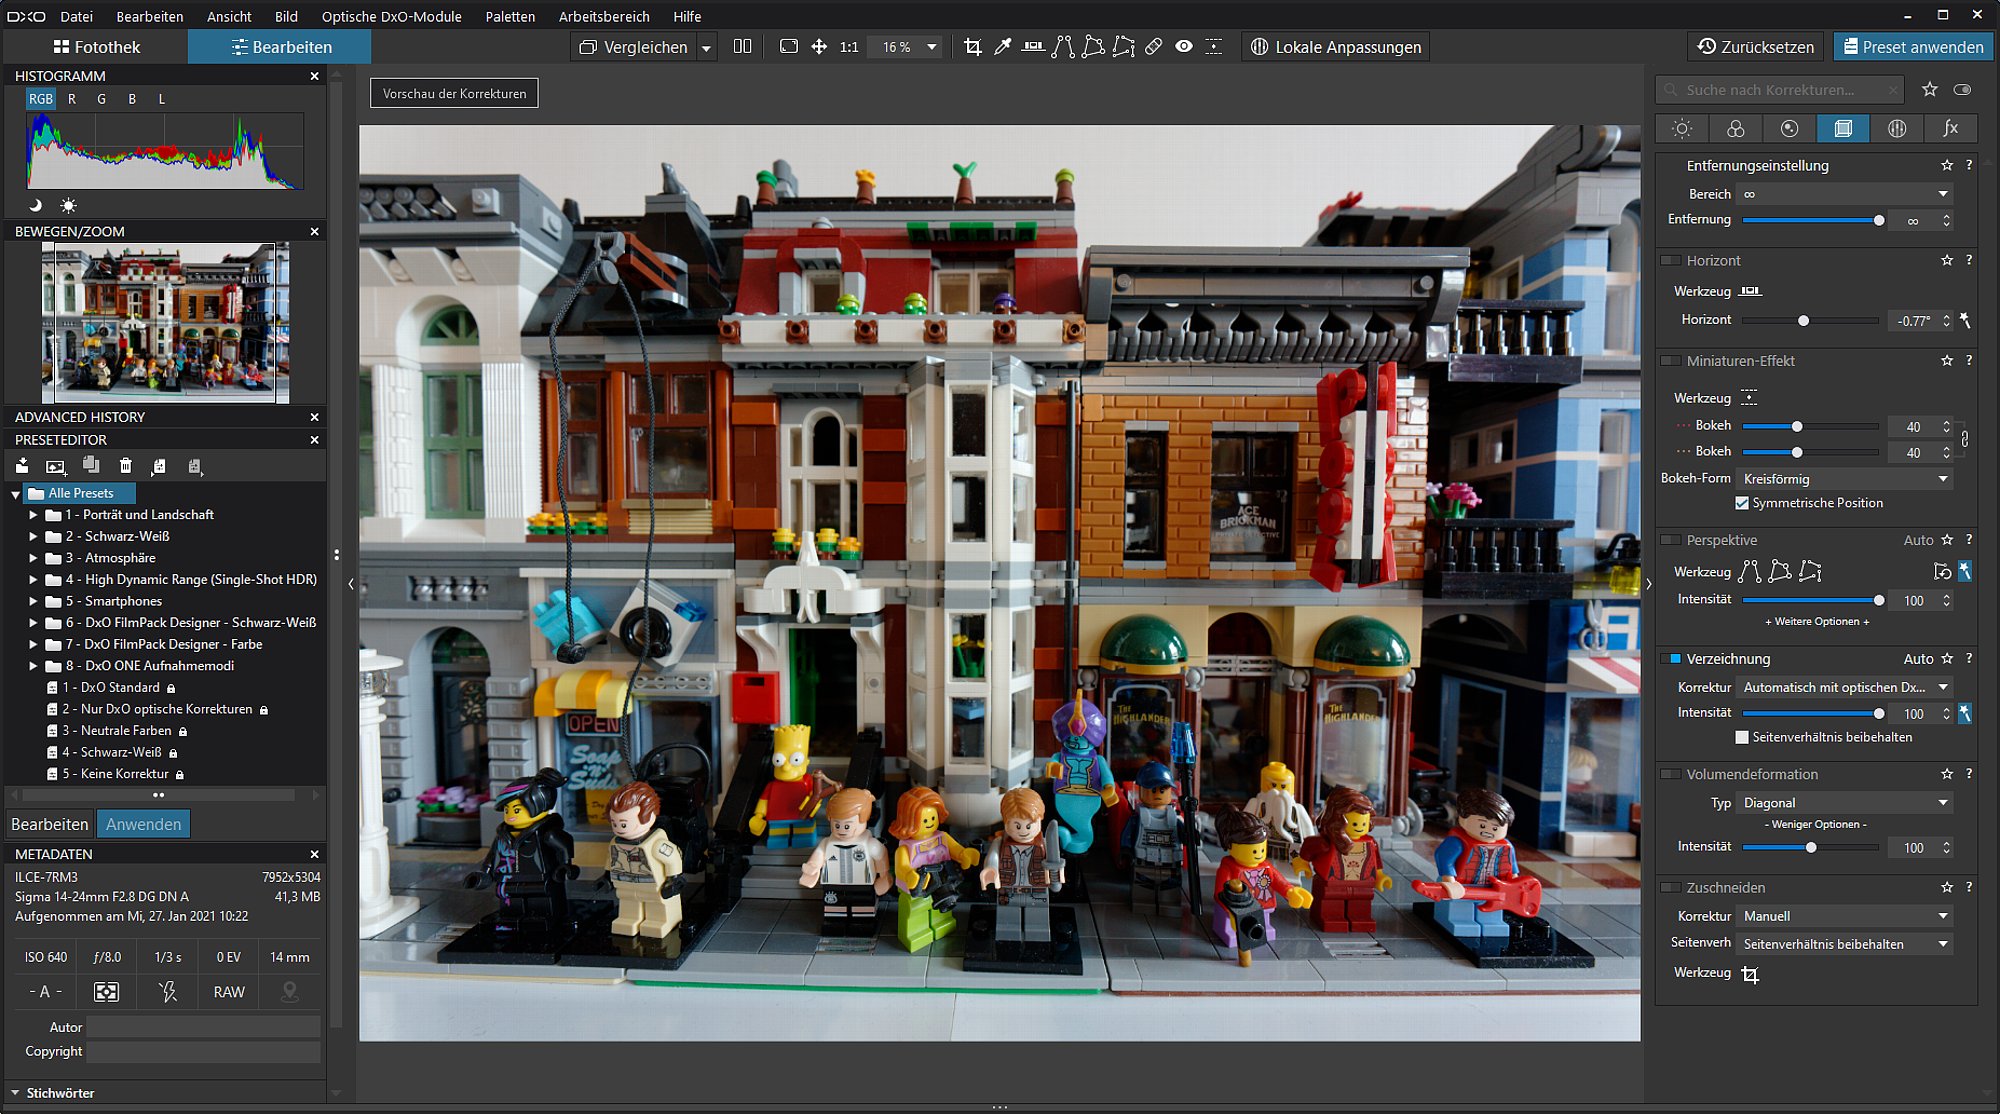Uncheck Symmetrische Position checkbox
The image size is (2000, 1114).
[1742, 503]
